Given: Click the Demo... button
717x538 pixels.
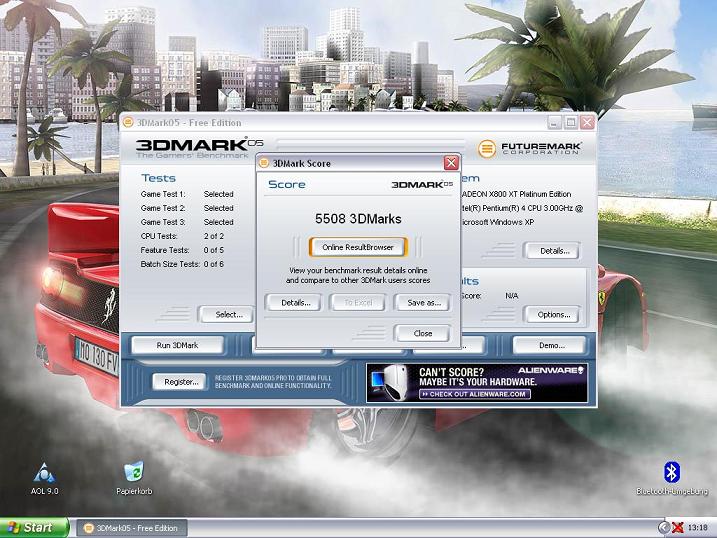Looking at the screenshot, I should pos(551,345).
